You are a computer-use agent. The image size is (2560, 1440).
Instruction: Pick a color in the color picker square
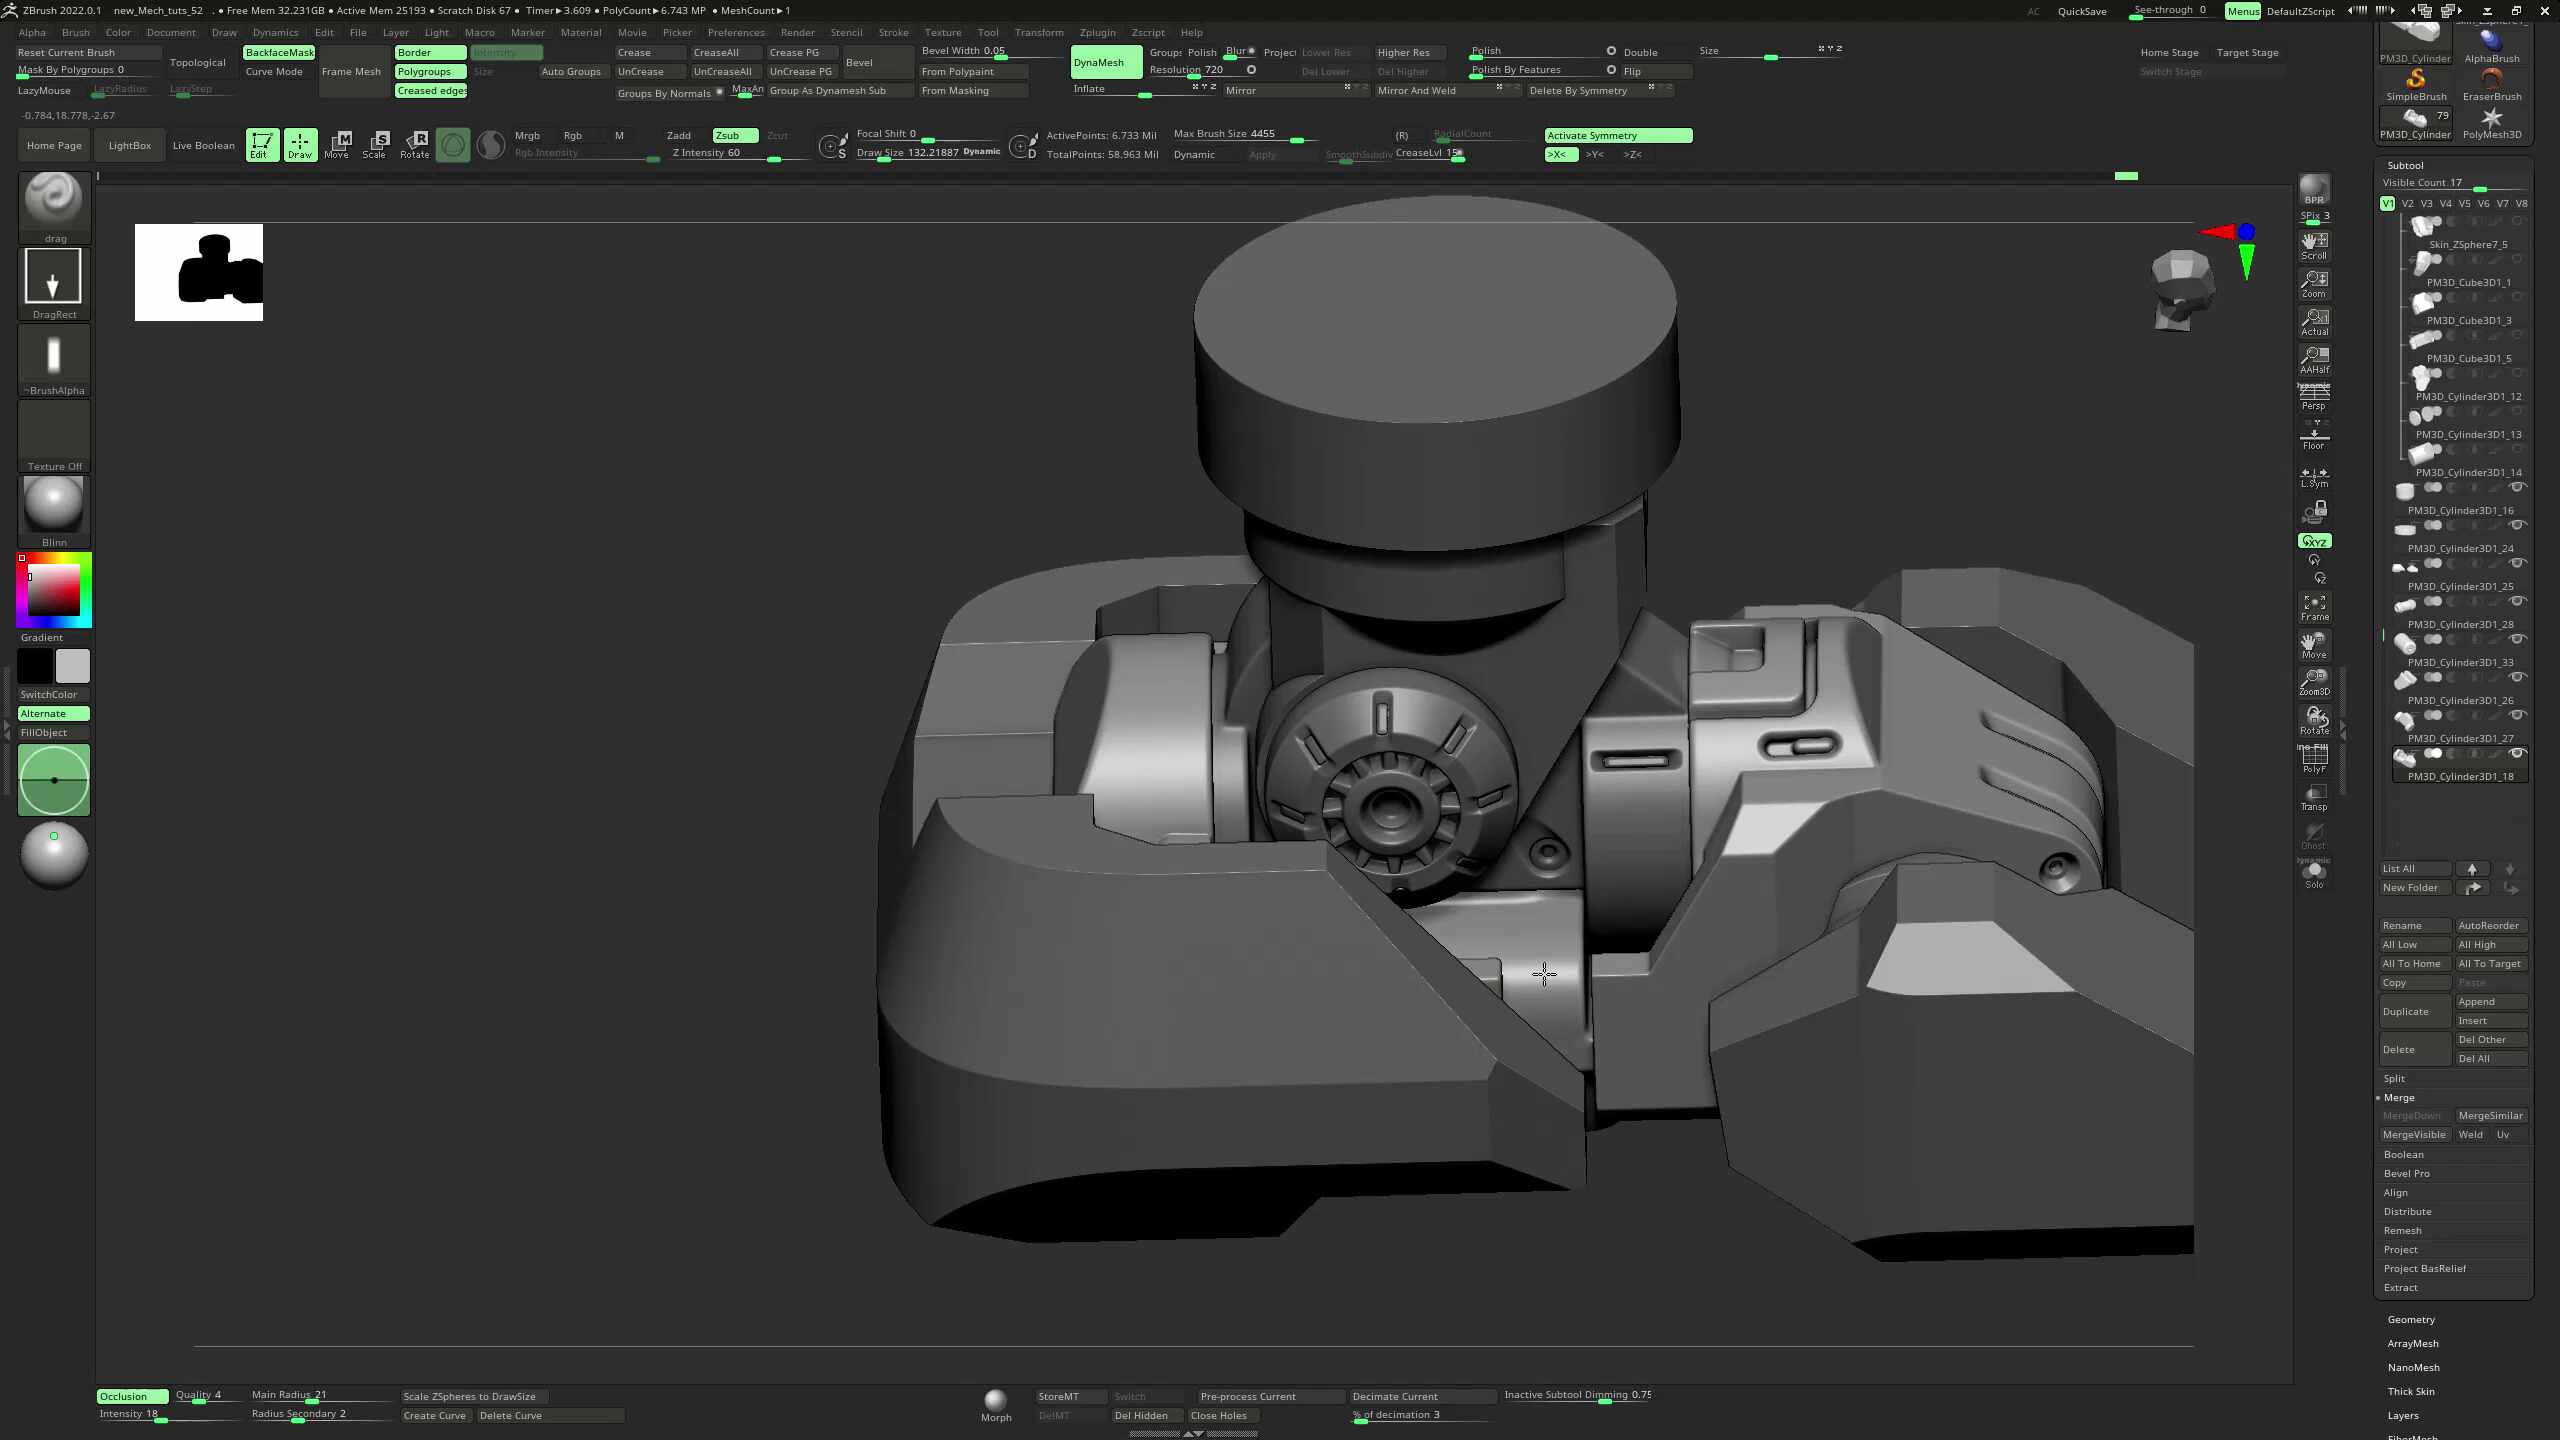(x=53, y=590)
